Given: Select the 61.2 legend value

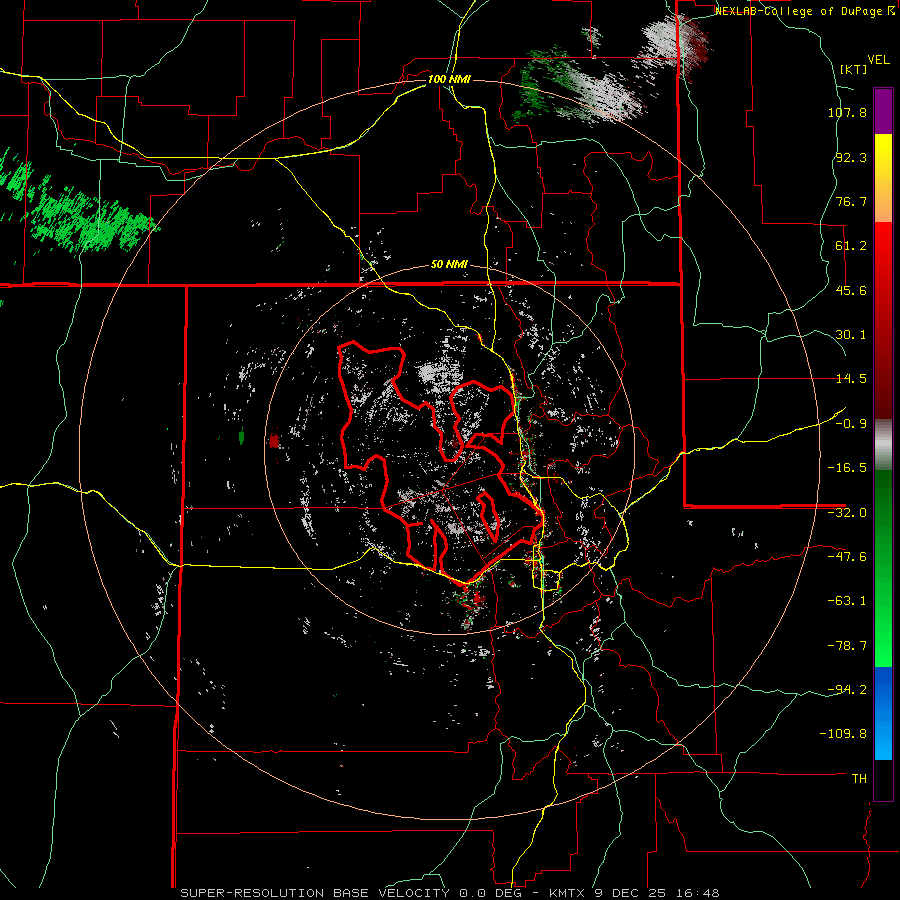Looking at the screenshot, I should click(851, 246).
